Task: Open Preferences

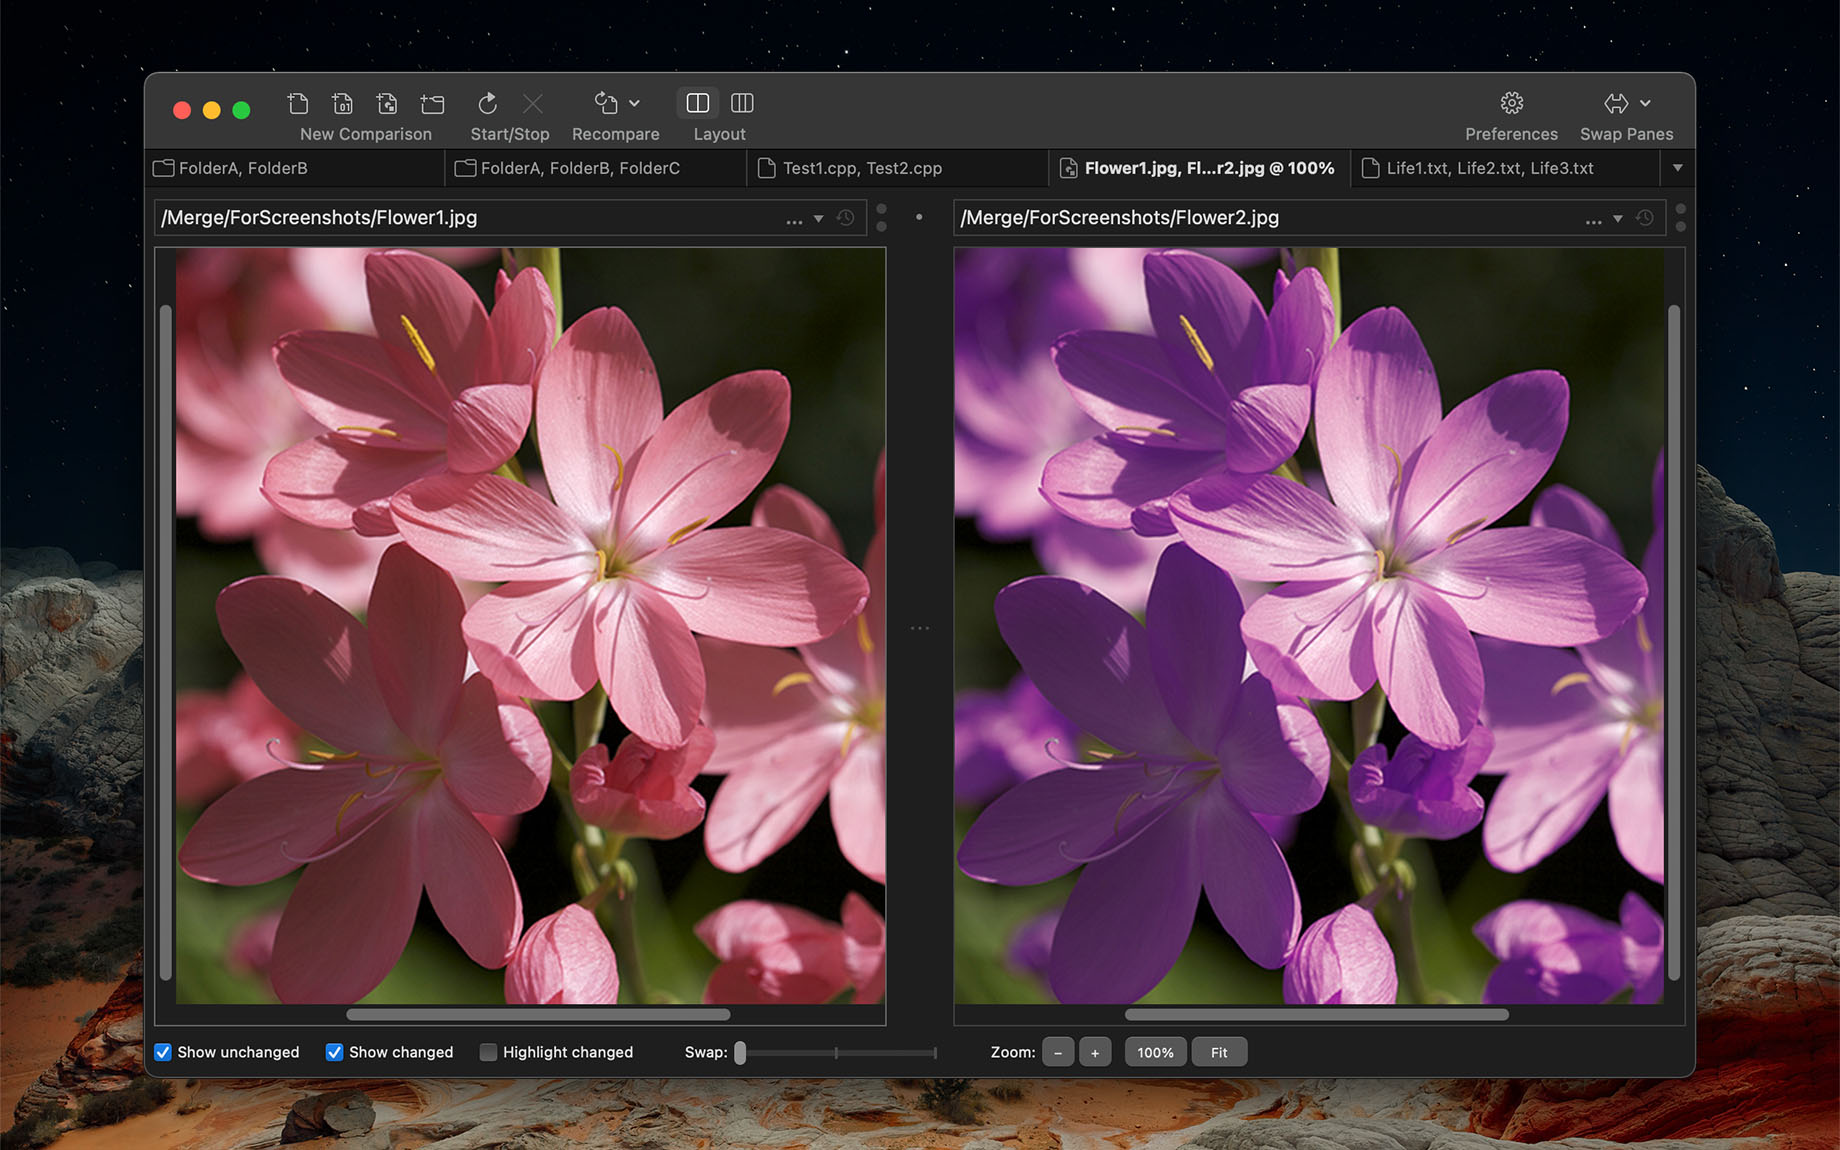Action: (x=1511, y=103)
